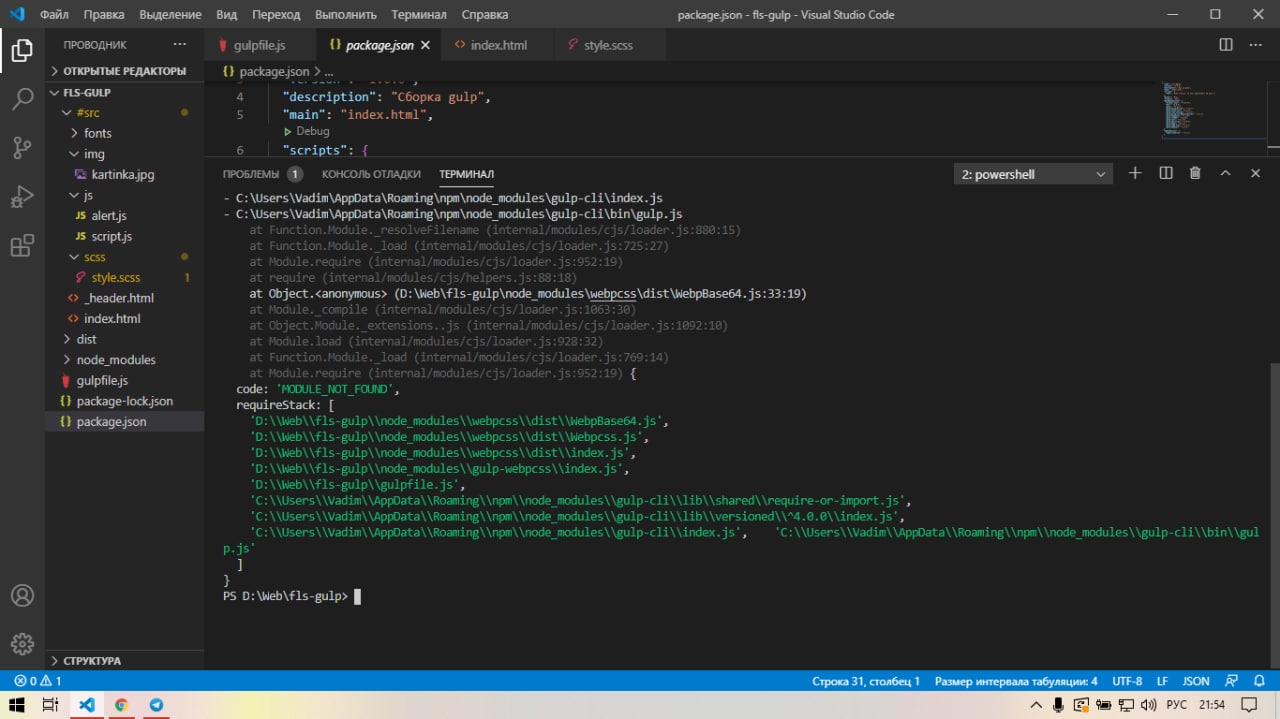The height and width of the screenshot is (719, 1280).
Task: Open alert.js in explorer tree
Action: [125, 216]
